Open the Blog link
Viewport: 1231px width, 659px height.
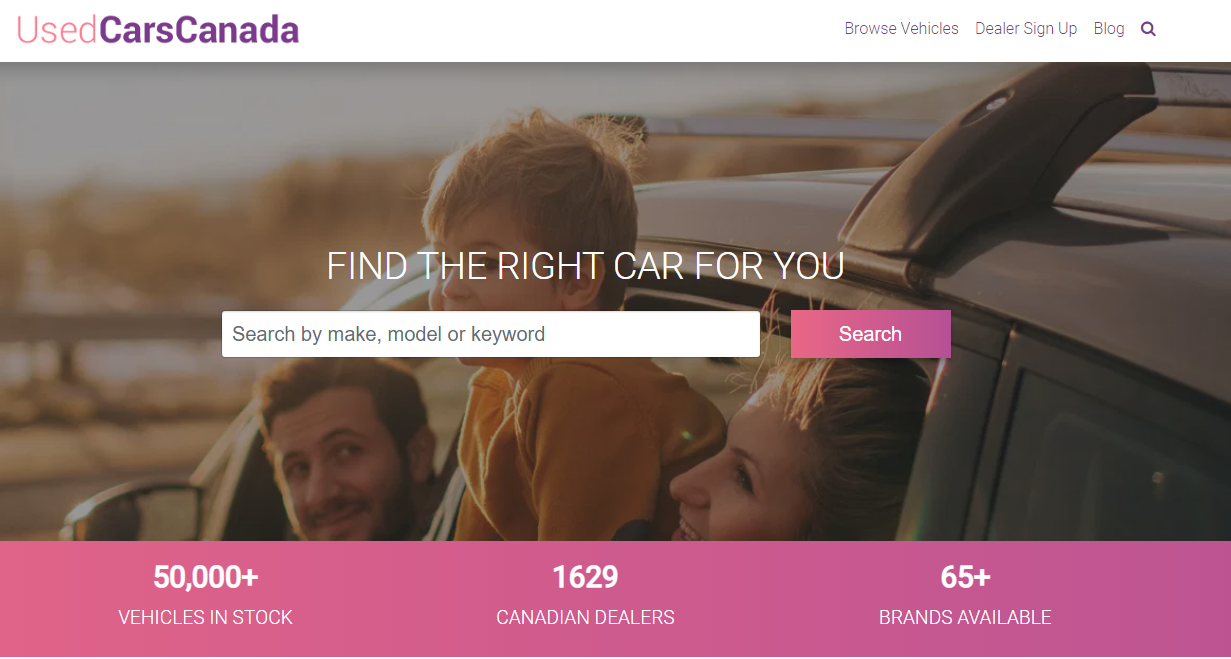(x=1109, y=29)
